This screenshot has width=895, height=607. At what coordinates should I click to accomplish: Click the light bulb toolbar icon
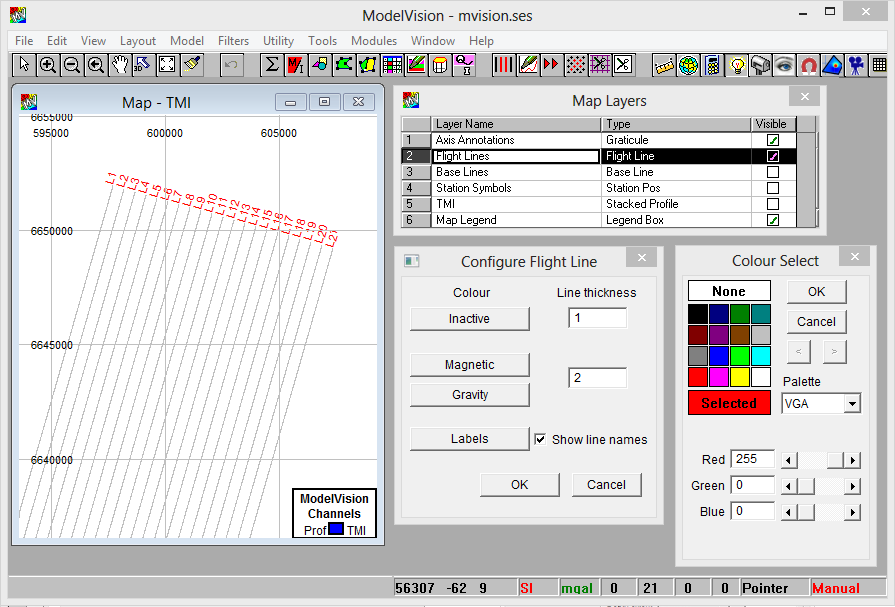click(737, 65)
